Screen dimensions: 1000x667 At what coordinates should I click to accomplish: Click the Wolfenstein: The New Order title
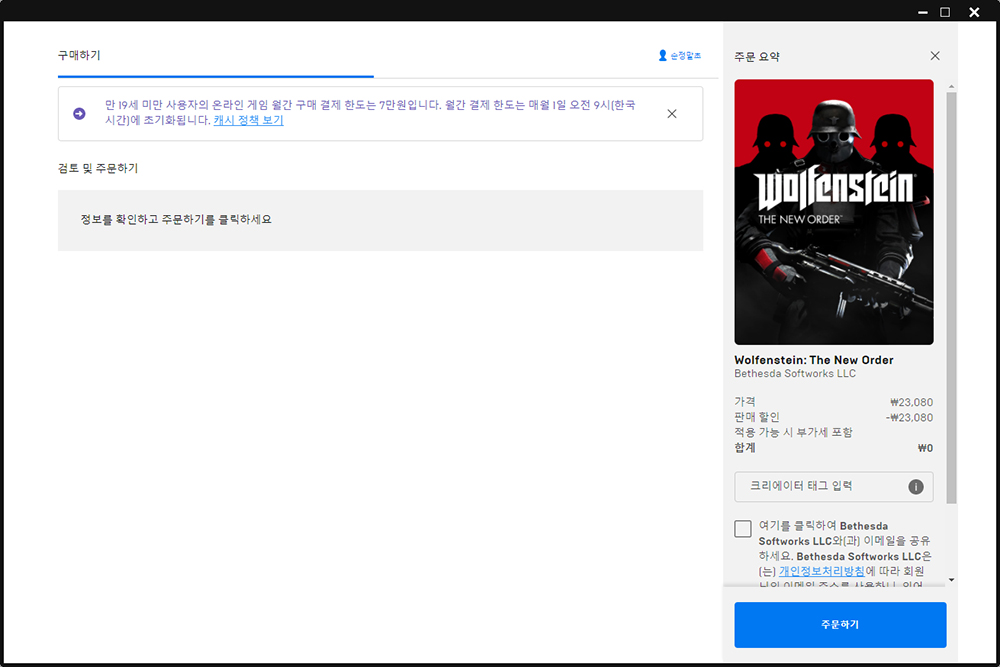814,360
